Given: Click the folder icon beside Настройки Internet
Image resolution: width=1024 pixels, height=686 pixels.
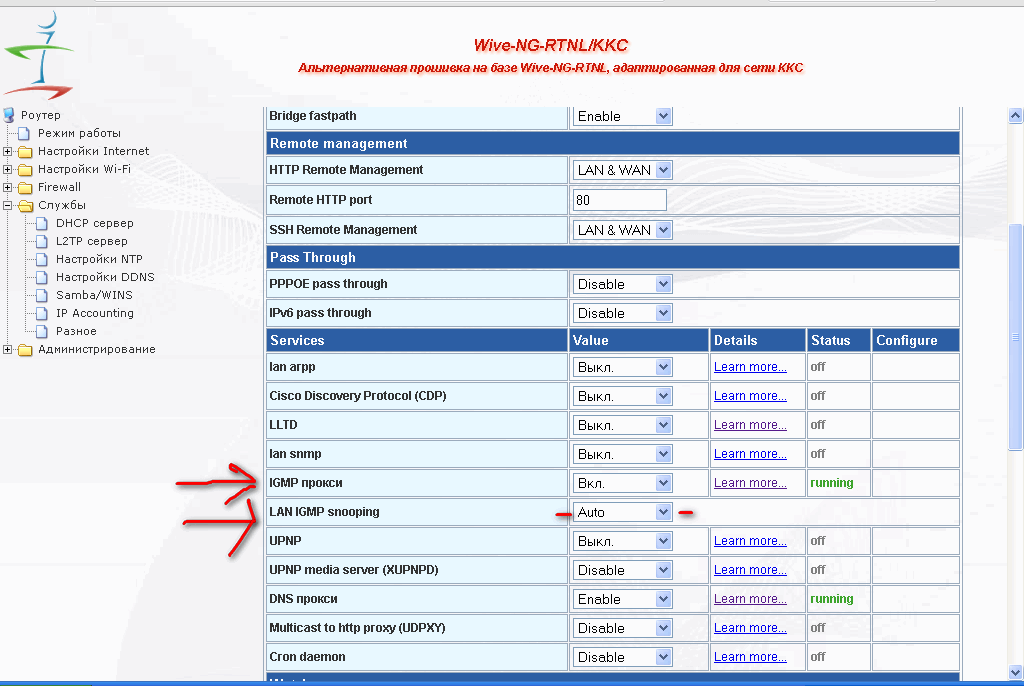Looking at the screenshot, I should point(25,152).
